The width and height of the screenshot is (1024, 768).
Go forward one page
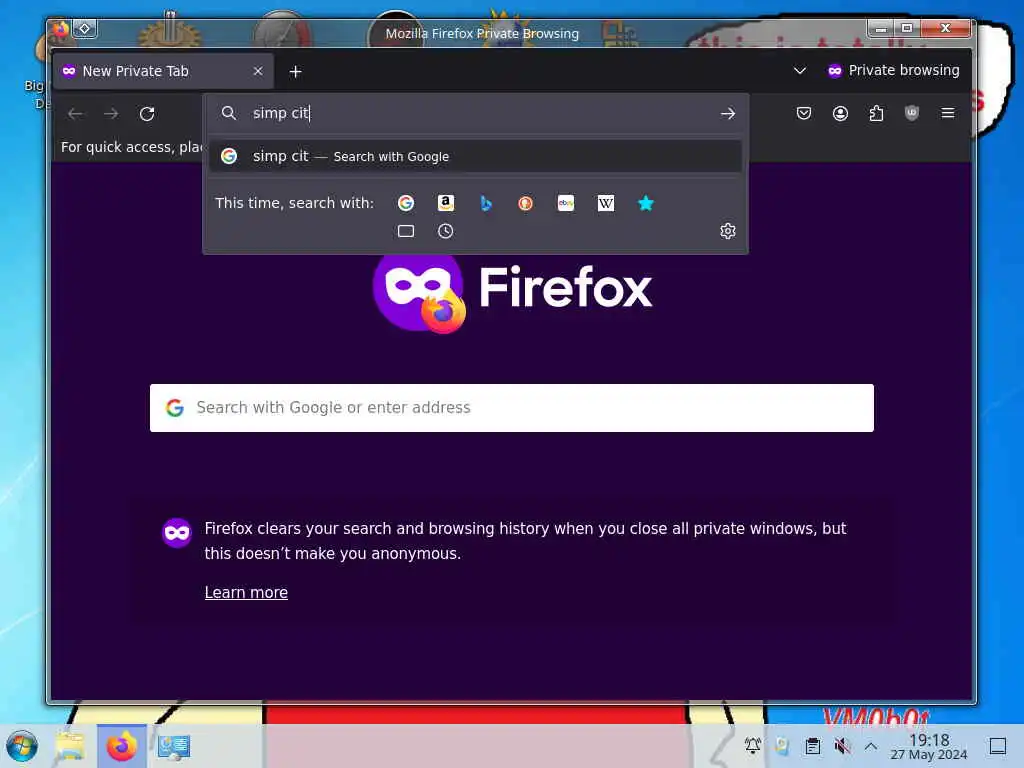coord(111,114)
